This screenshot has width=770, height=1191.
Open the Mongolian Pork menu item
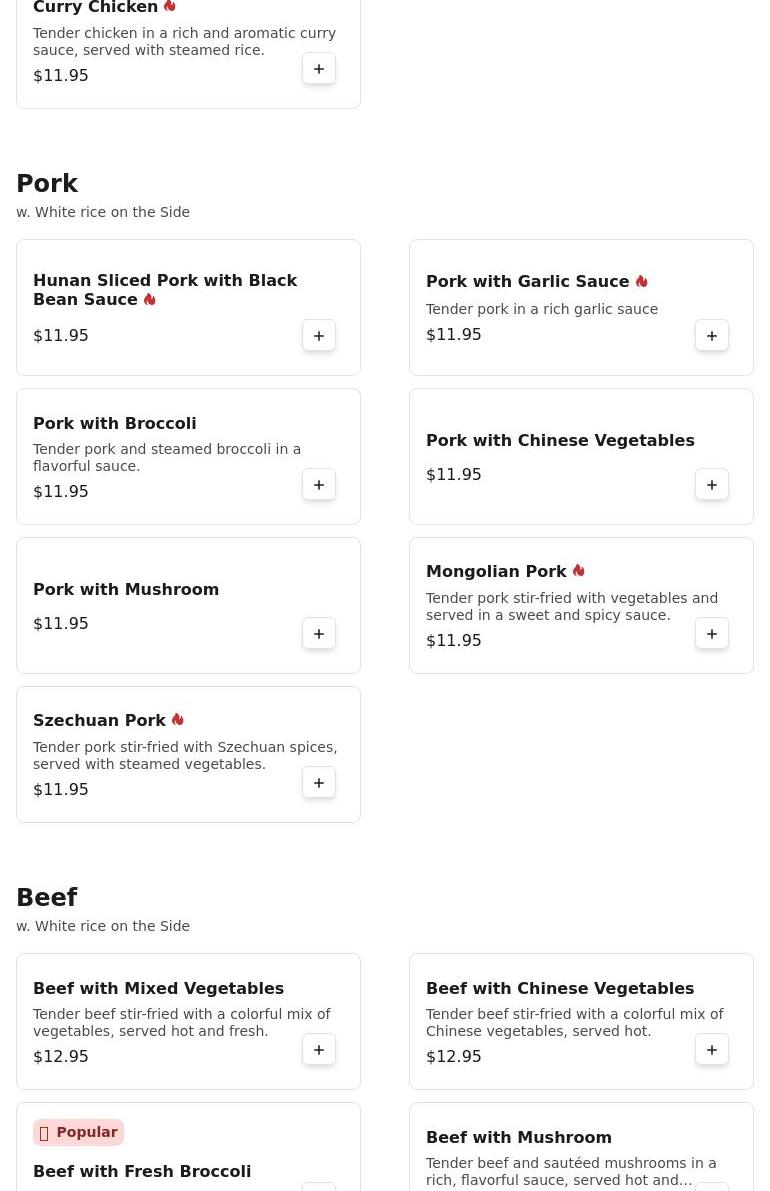496,572
